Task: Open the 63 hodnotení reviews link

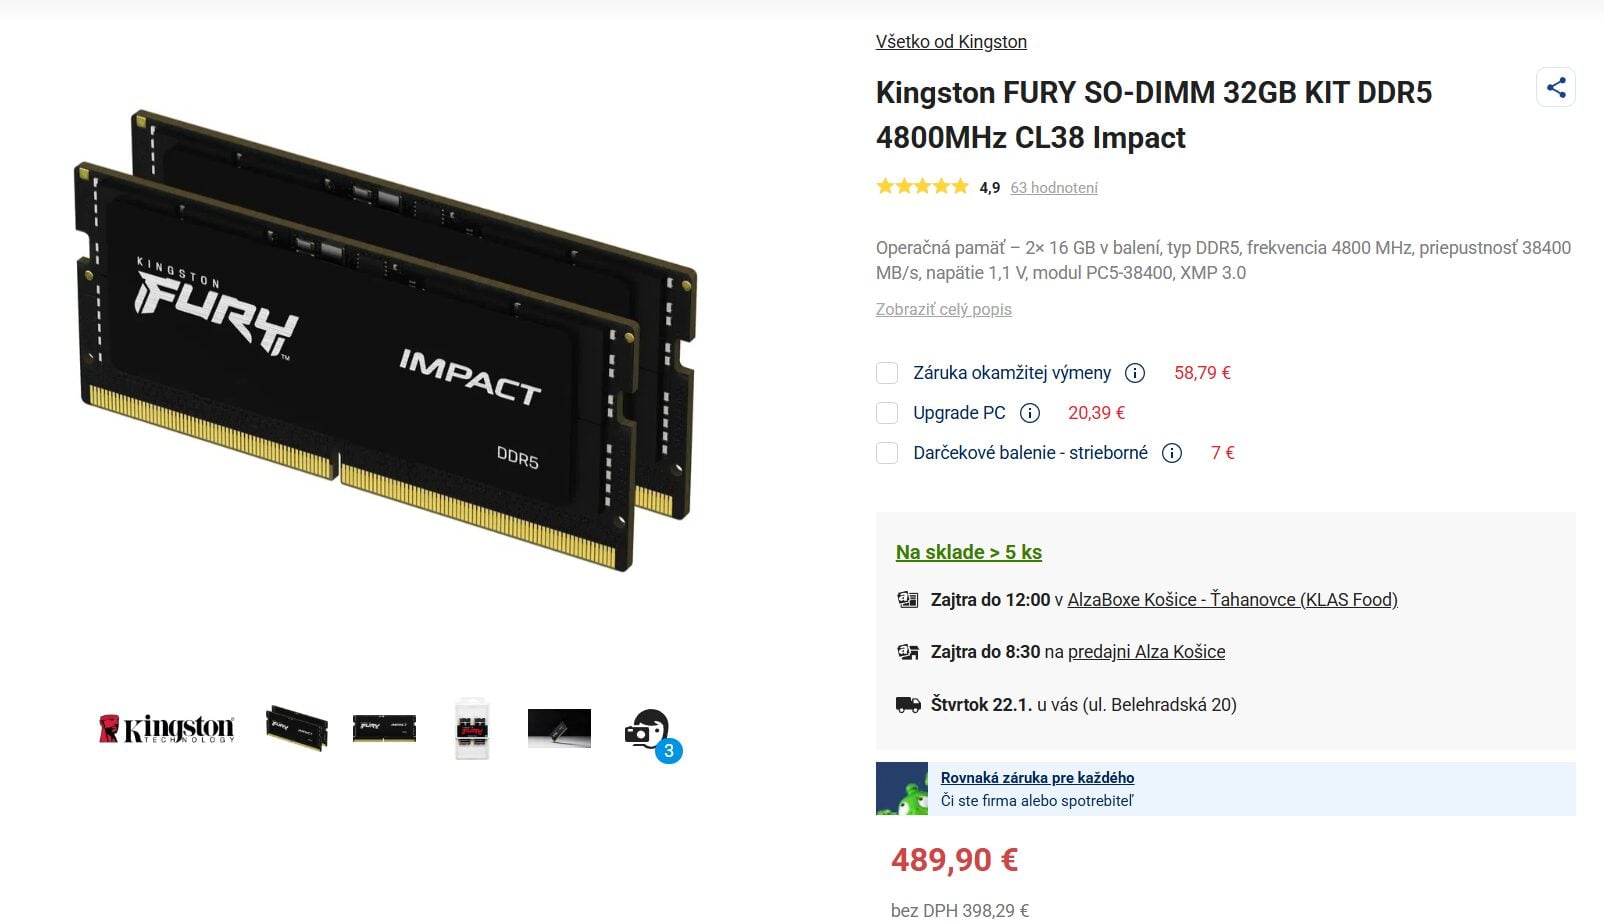Action: click(x=1054, y=187)
